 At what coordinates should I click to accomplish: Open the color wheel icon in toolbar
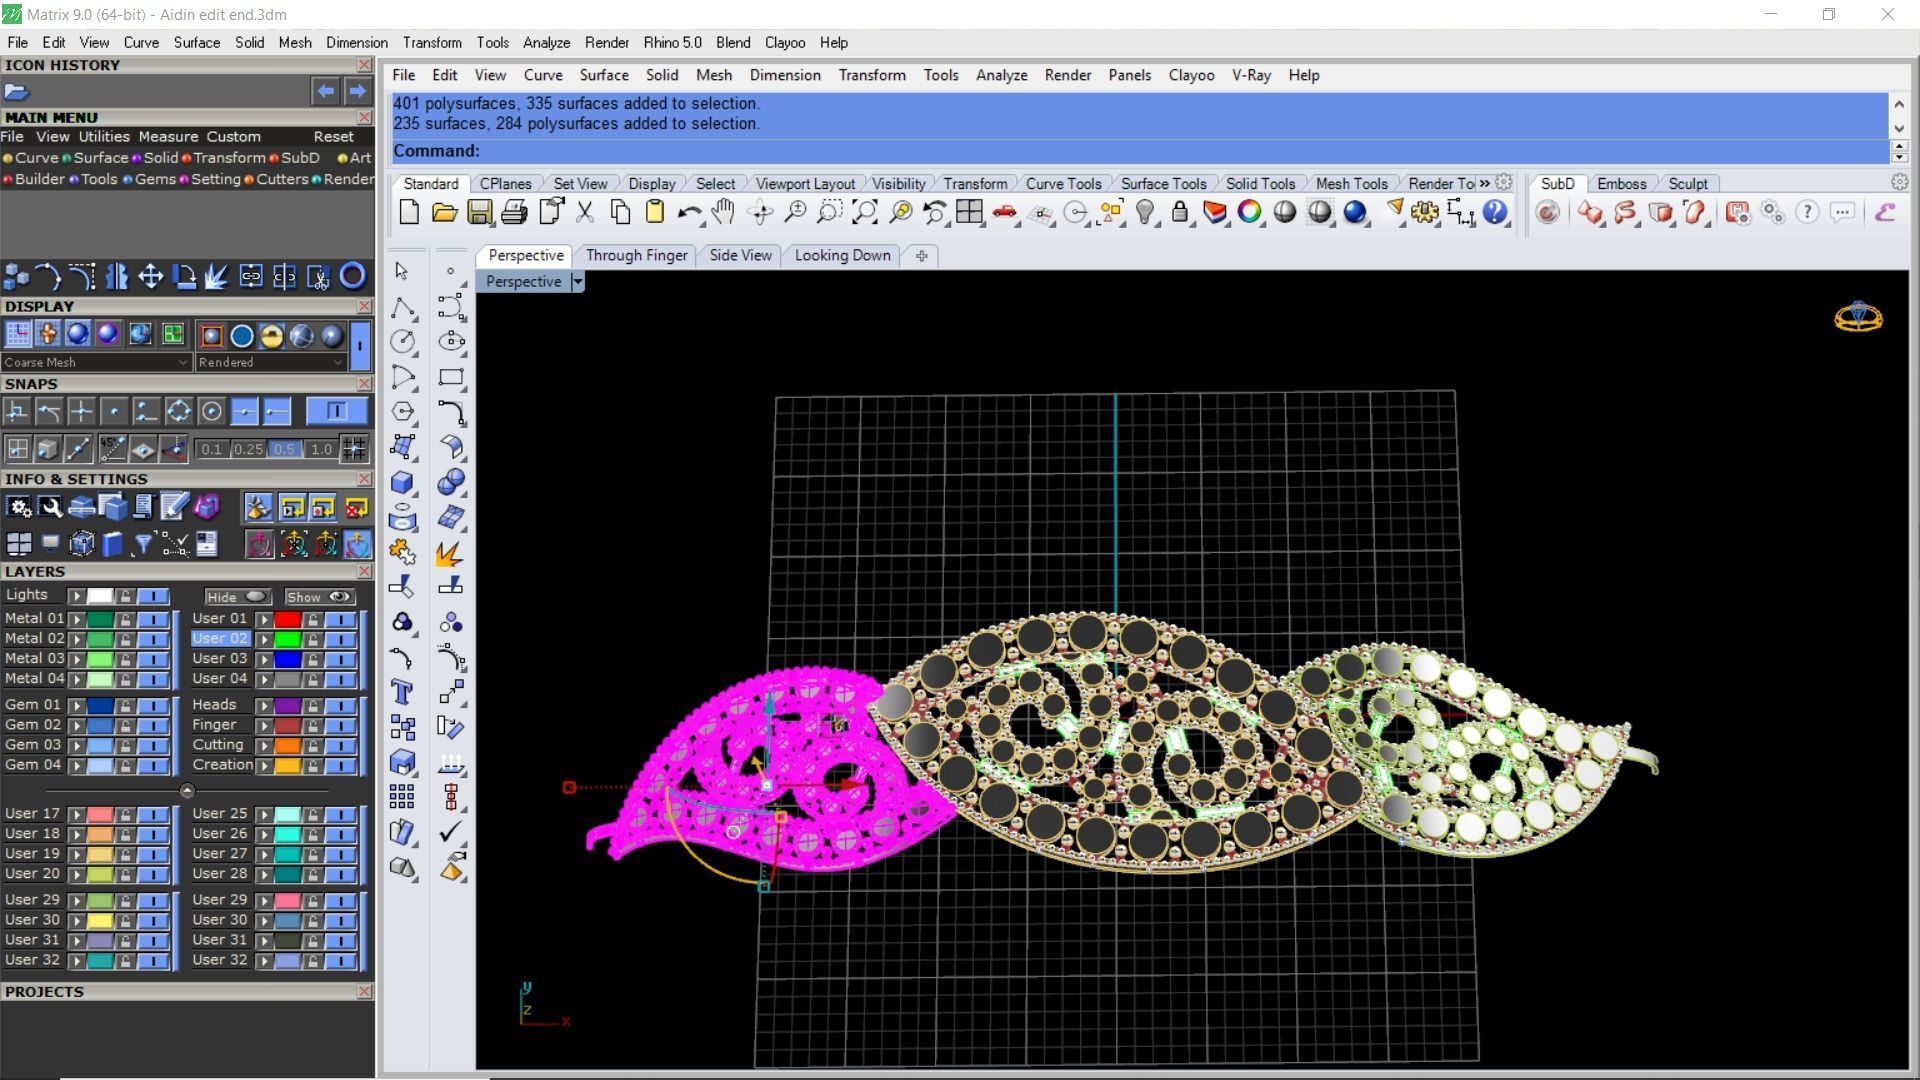[1249, 212]
